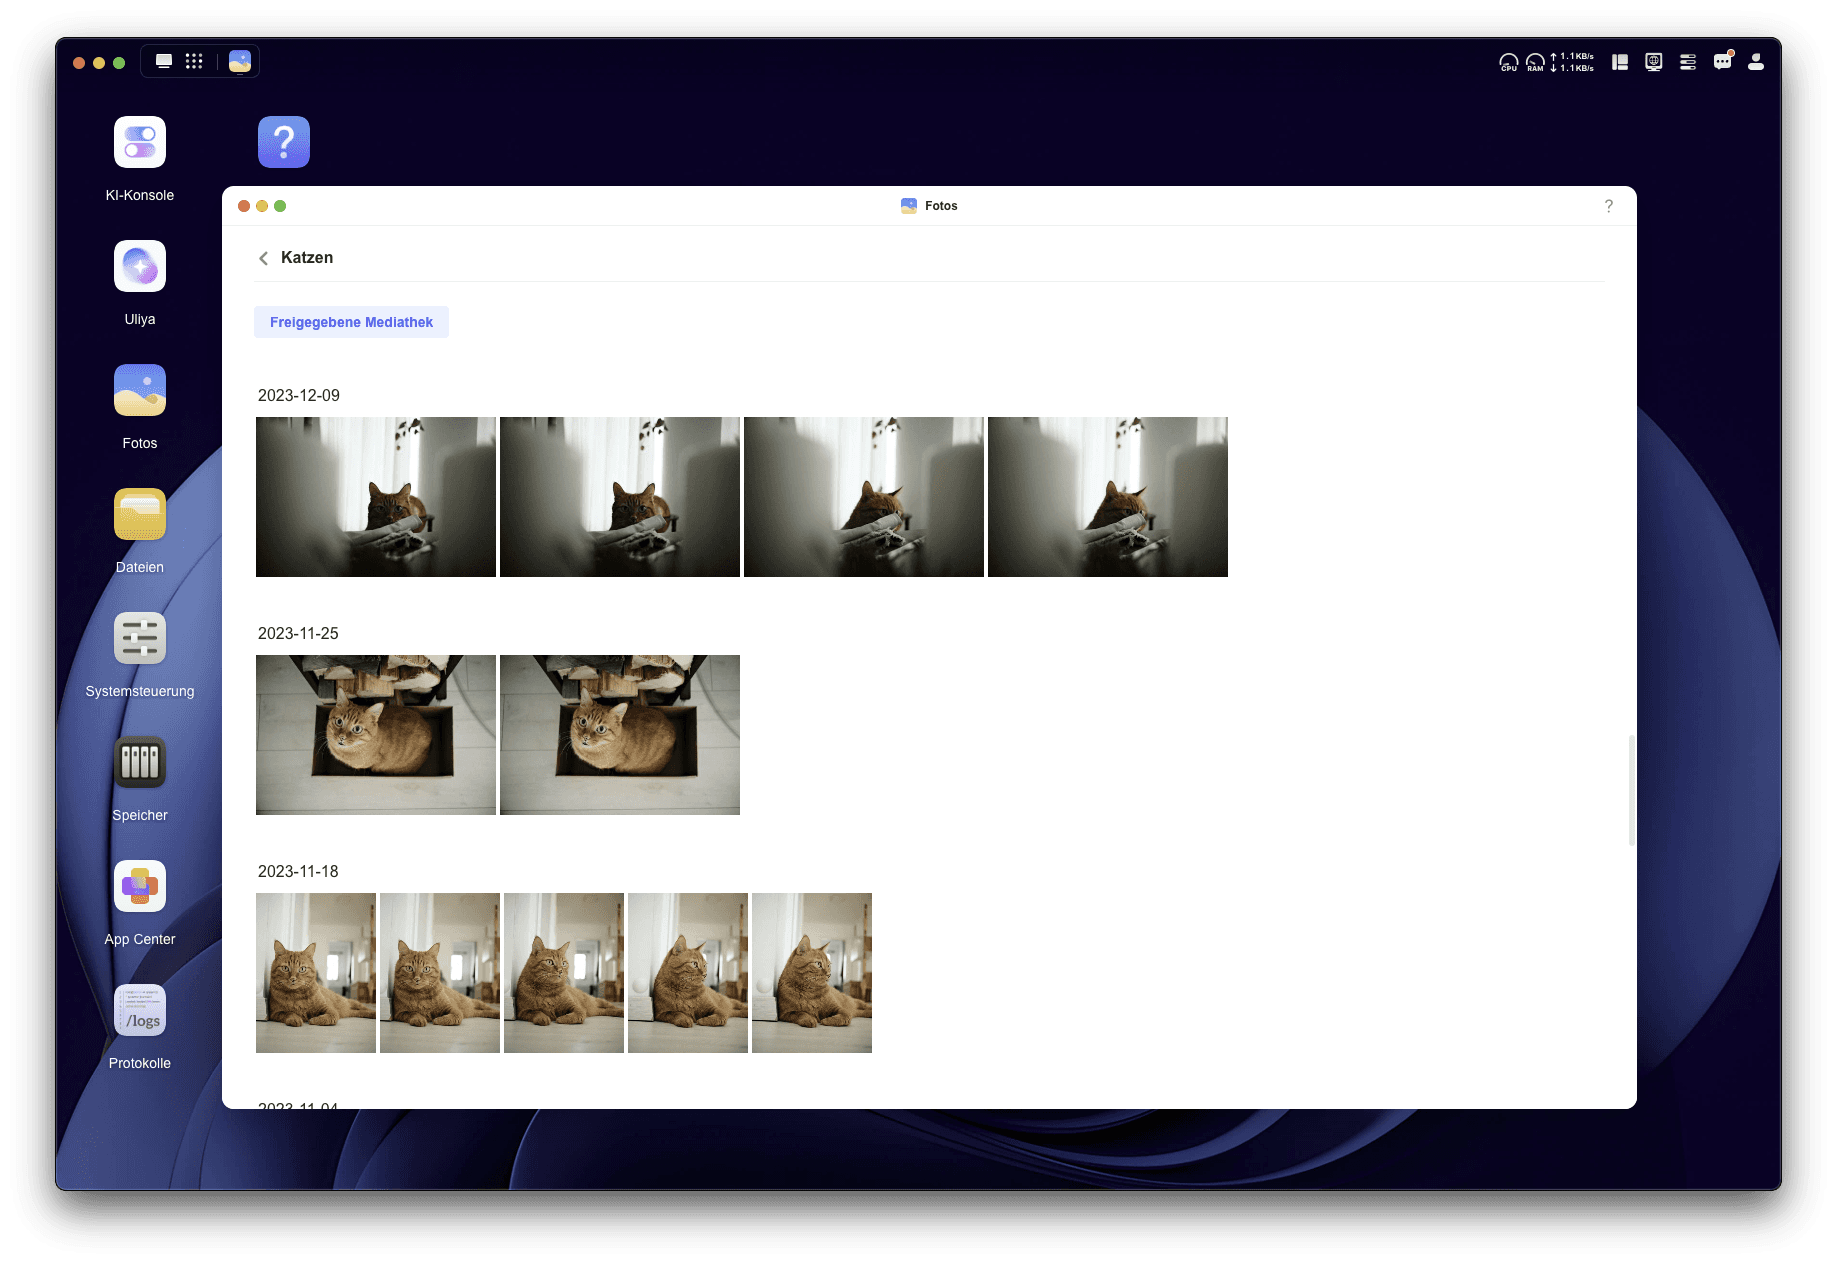The height and width of the screenshot is (1264, 1837).
Task: Click the "Katzen" album title
Action: point(307,257)
